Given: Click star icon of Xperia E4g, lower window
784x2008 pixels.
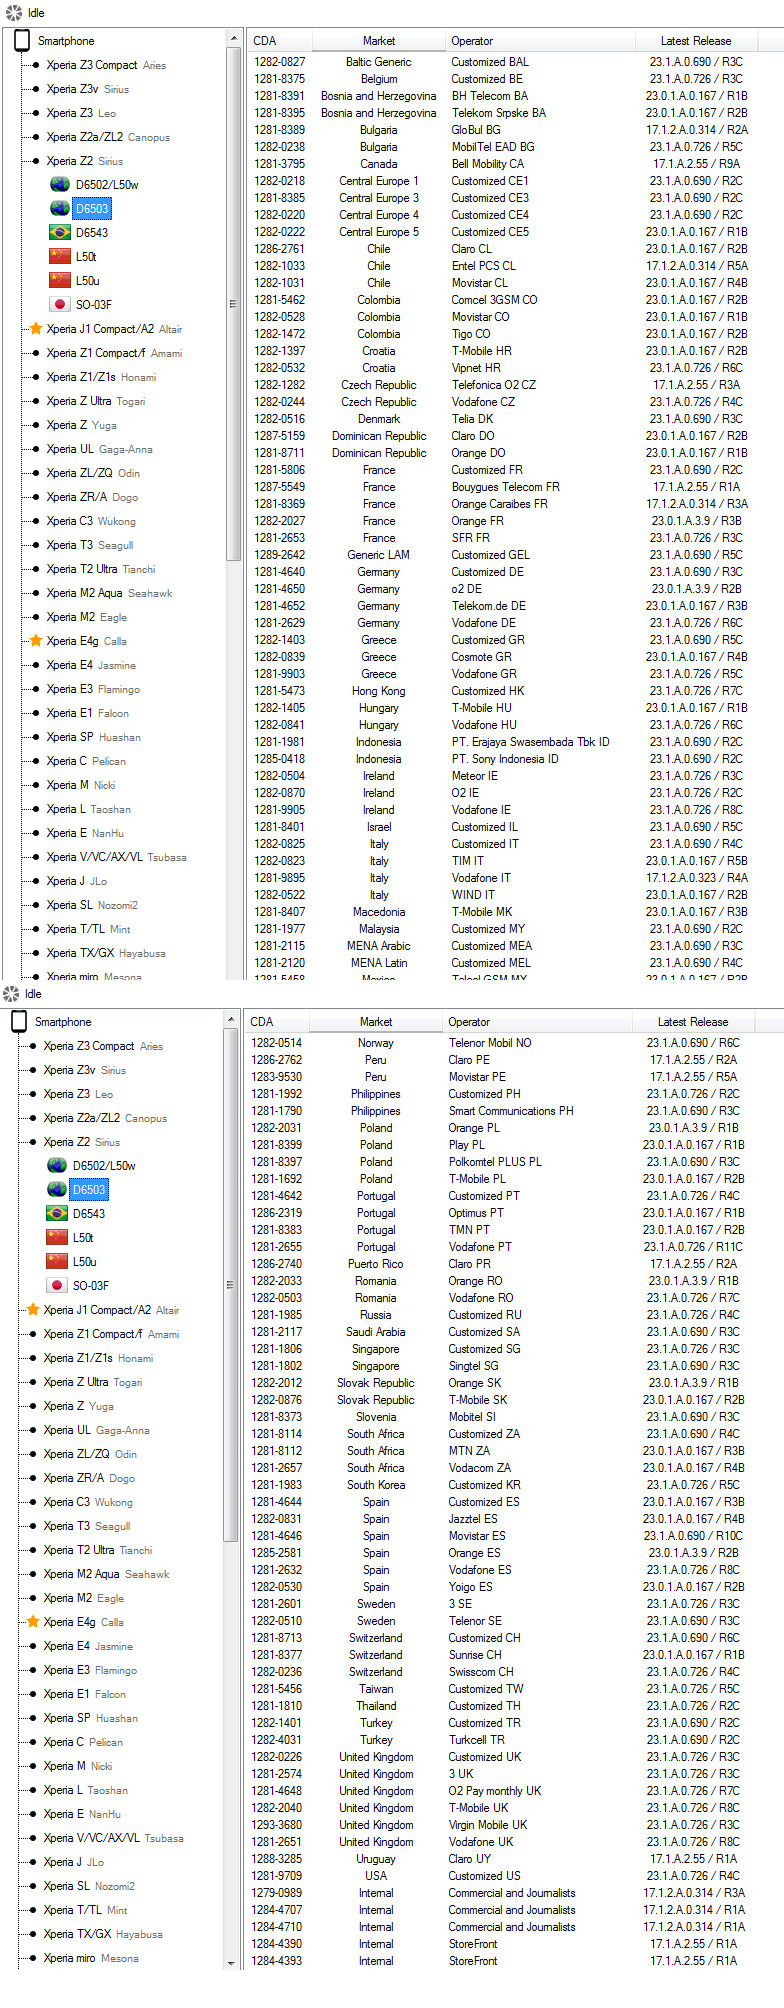Looking at the screenshot, I should click(33, 1622).
